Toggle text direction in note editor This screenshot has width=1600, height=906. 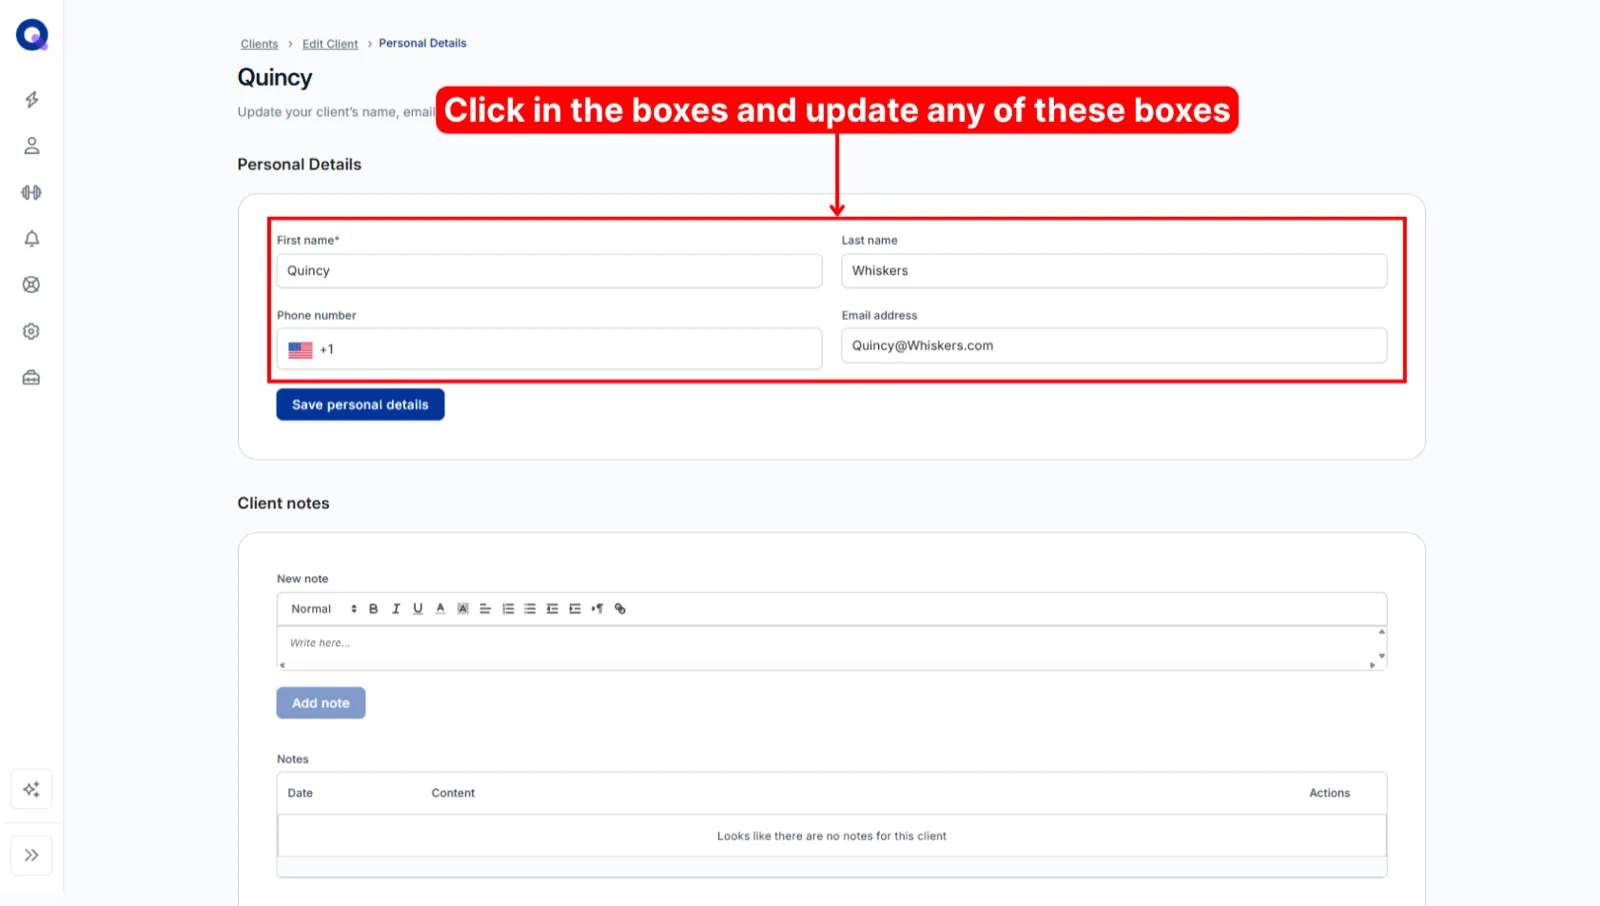597,609
